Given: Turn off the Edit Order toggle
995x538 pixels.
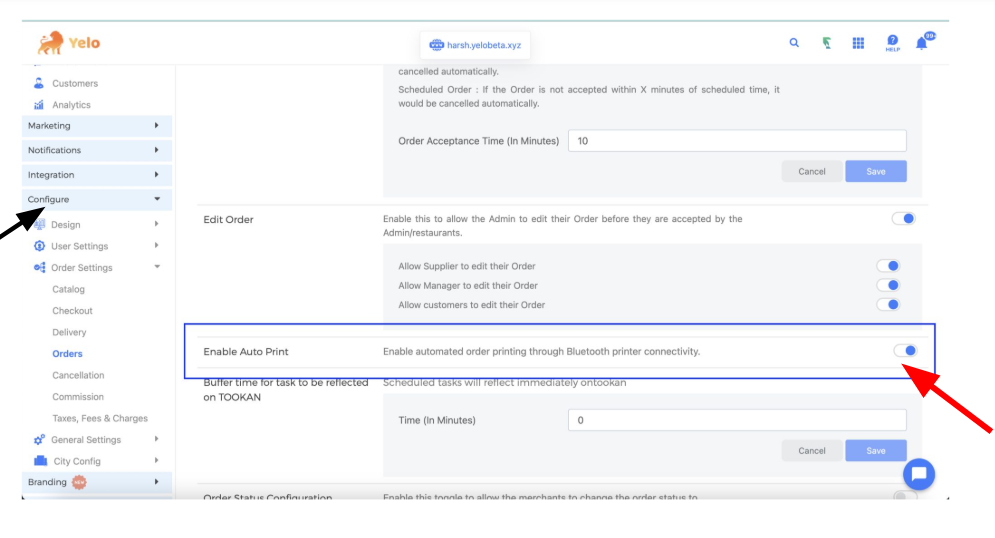Looking at the screenshot, I should 903,219.
